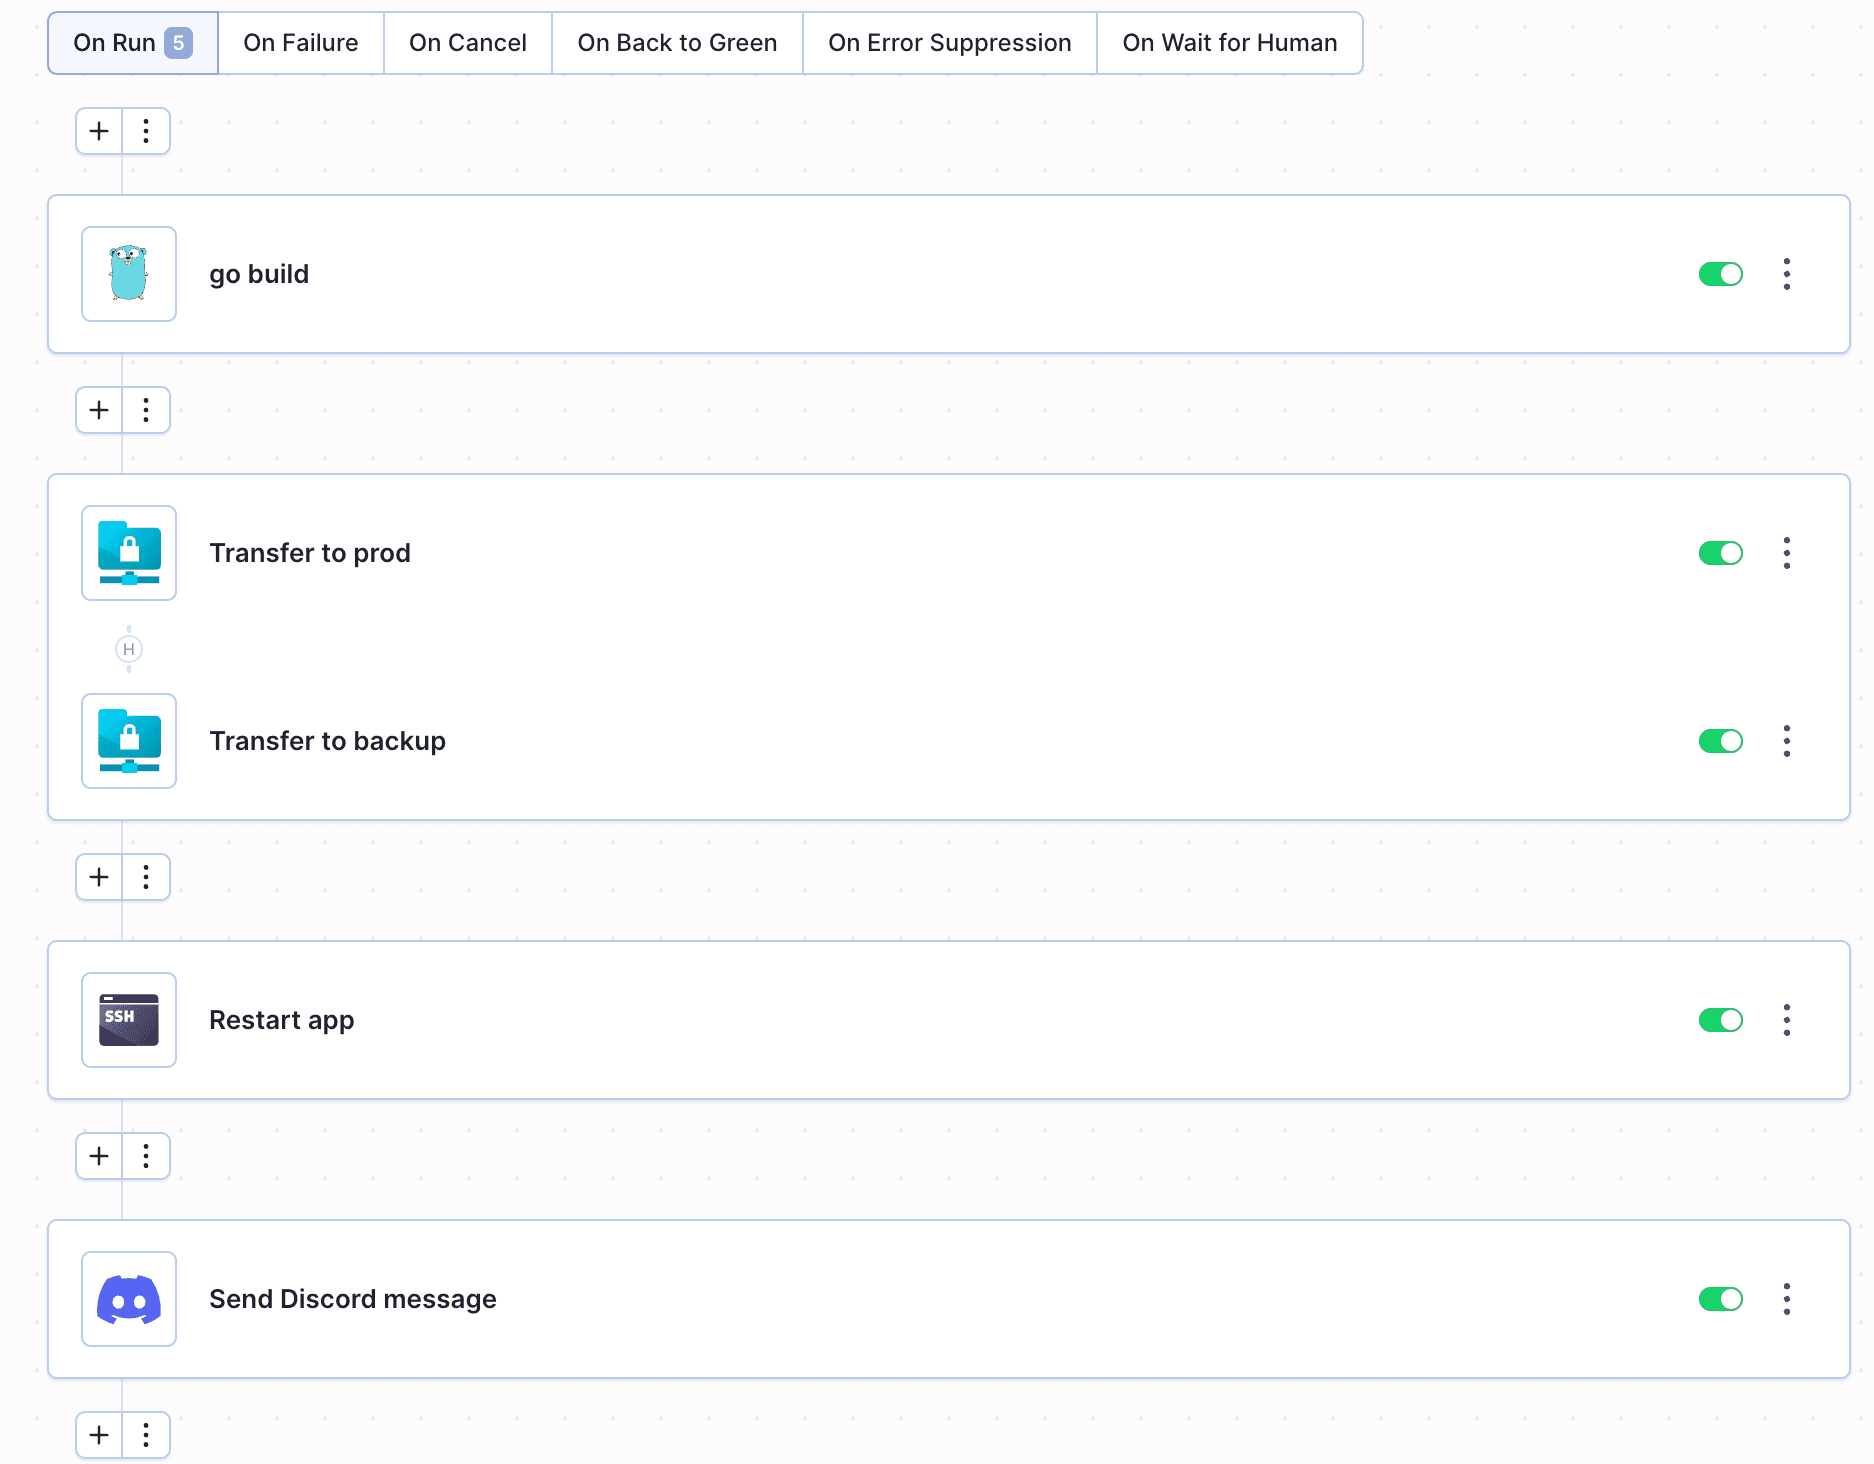This screenshot has height=1464, width=1874.
Task: Toggle off Transfer to prod
Action: [x=1720, y=553]
